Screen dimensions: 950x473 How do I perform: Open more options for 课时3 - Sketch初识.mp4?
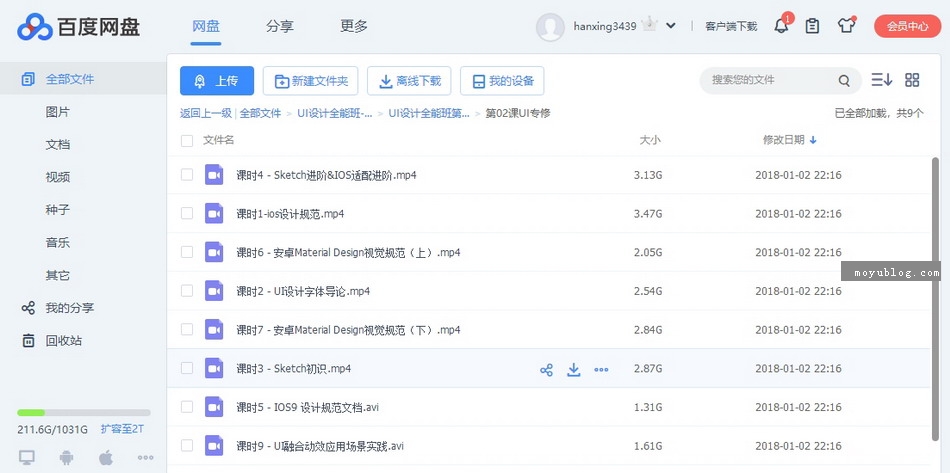pos(601,369)
